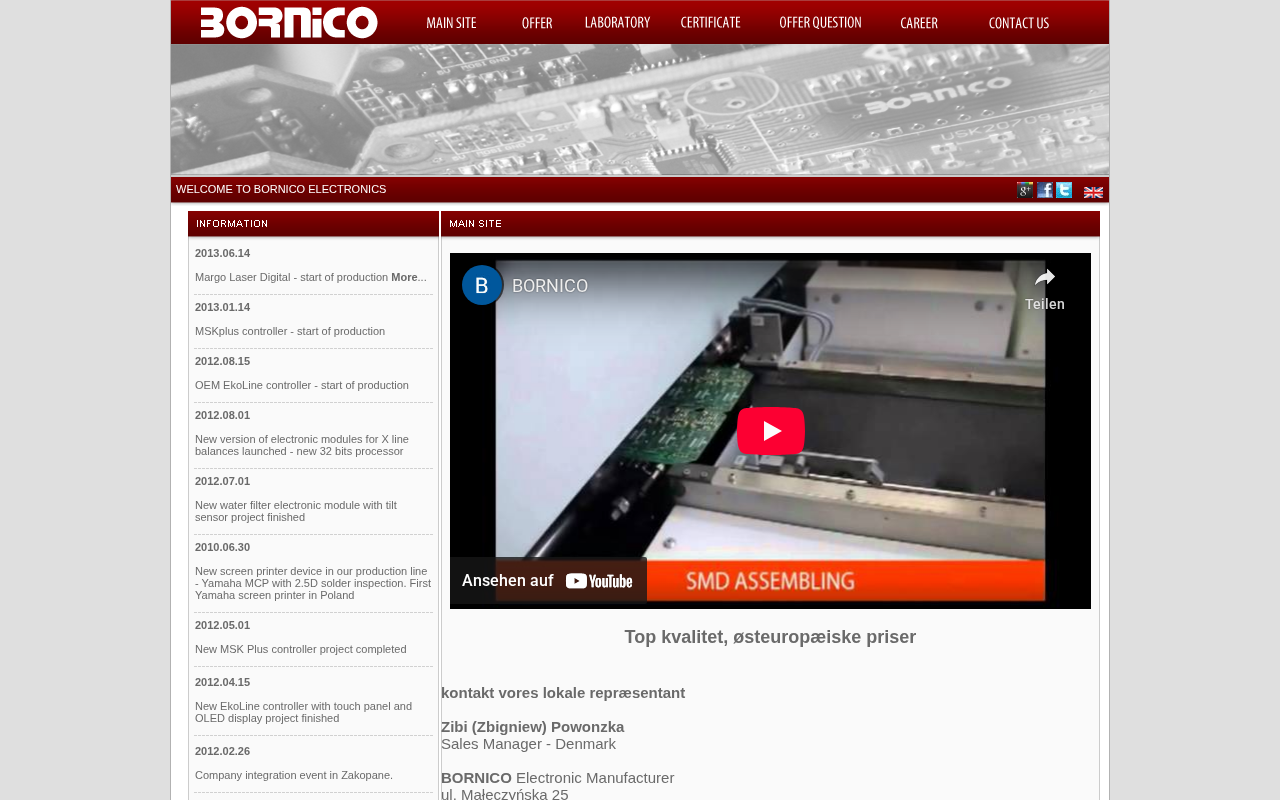This screenshot has width=1280, height=800.
Task: Open the Twitter profile icon
Action: tap(1064, 190)
